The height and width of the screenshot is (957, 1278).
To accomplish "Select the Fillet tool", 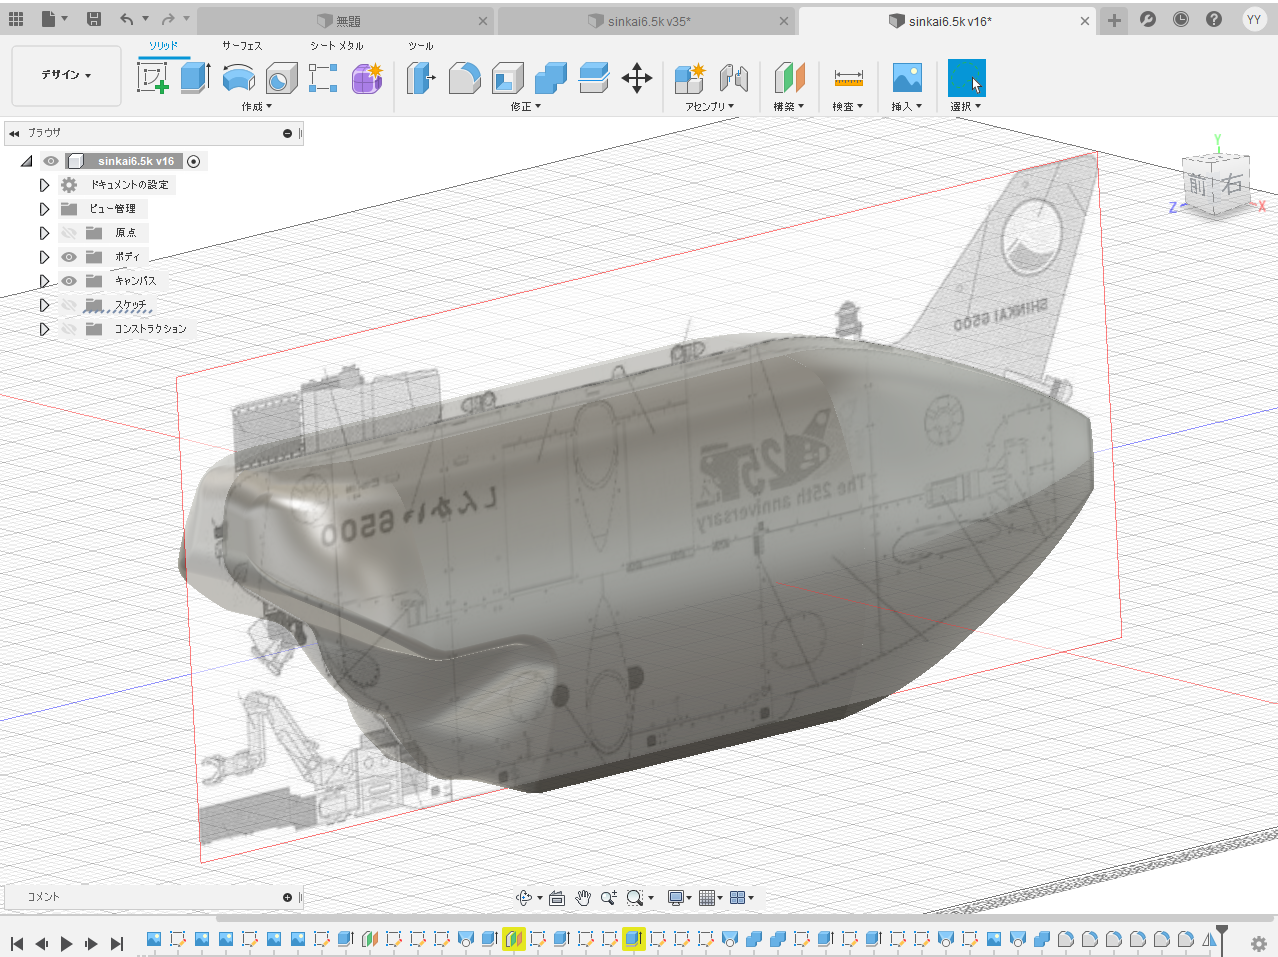I will click(464, 78).
